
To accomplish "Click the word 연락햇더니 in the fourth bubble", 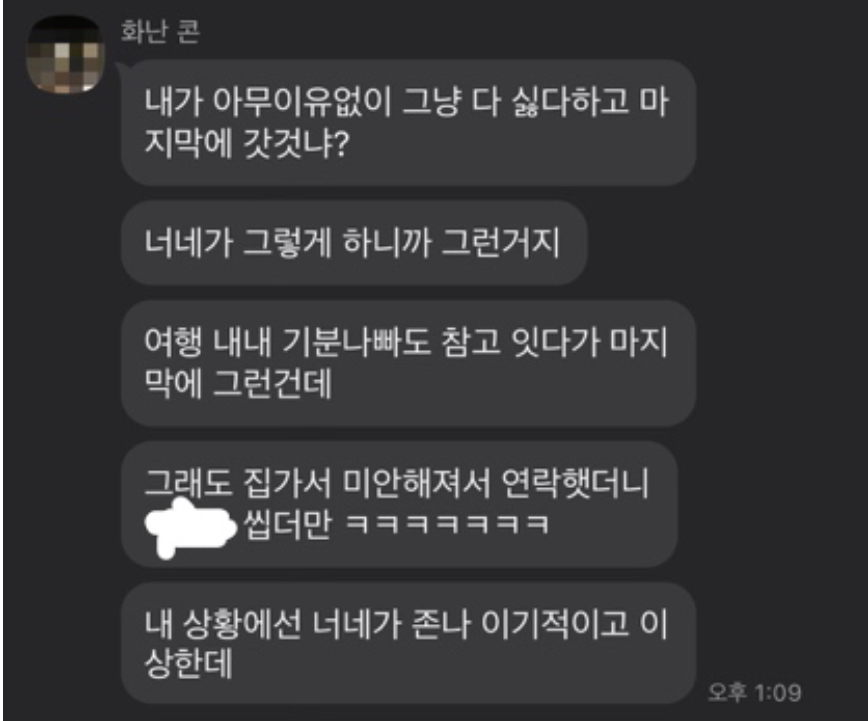I will coord(575,483).
